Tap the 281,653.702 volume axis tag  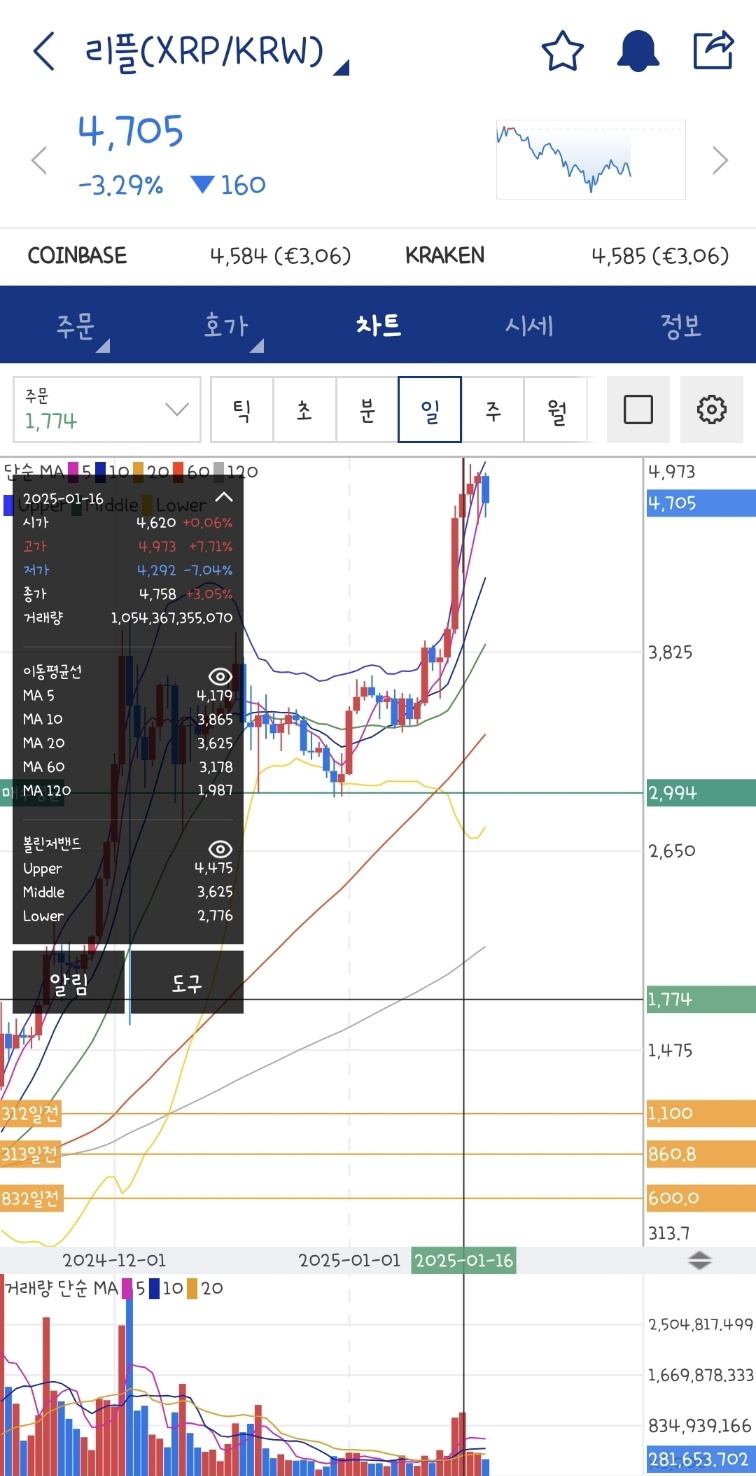(701, 1459)
